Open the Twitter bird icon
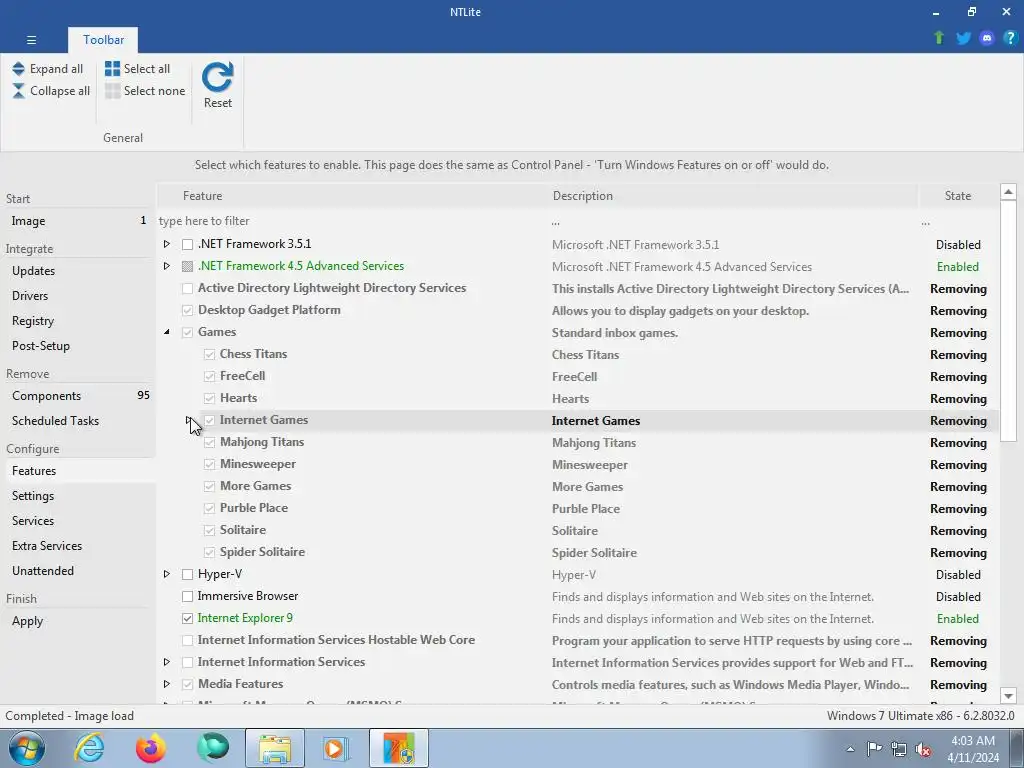1024x768 pixels. [963, 38]
